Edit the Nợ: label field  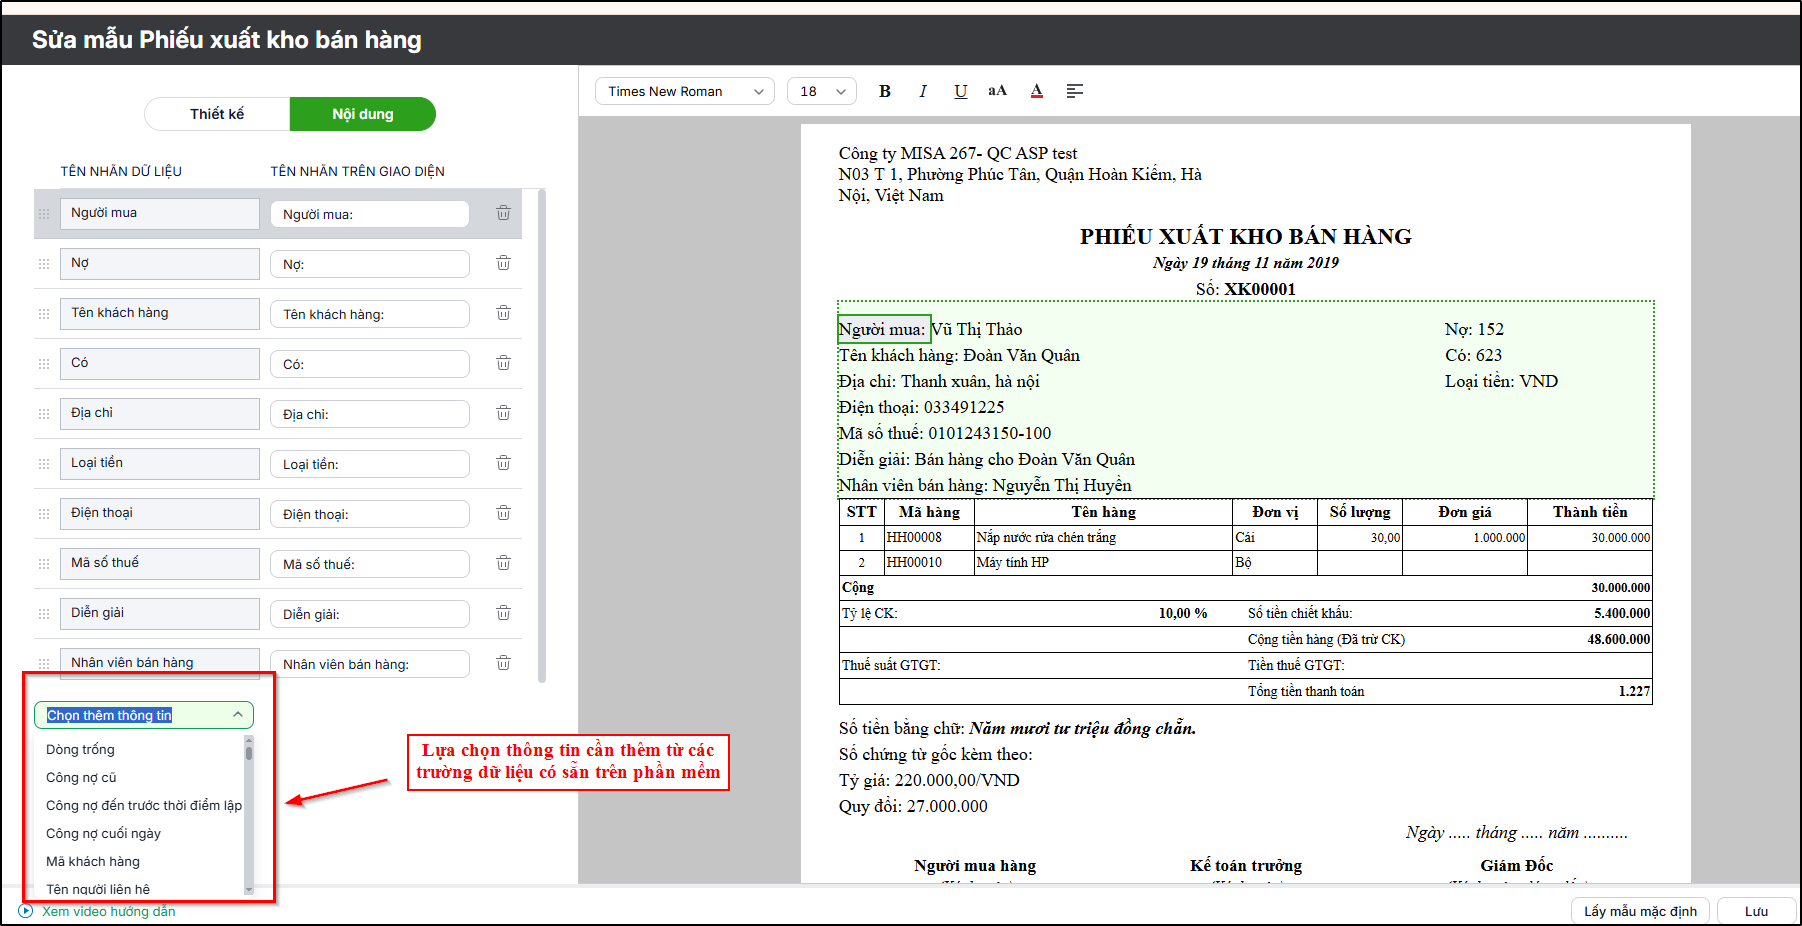[x=370, y=264]
